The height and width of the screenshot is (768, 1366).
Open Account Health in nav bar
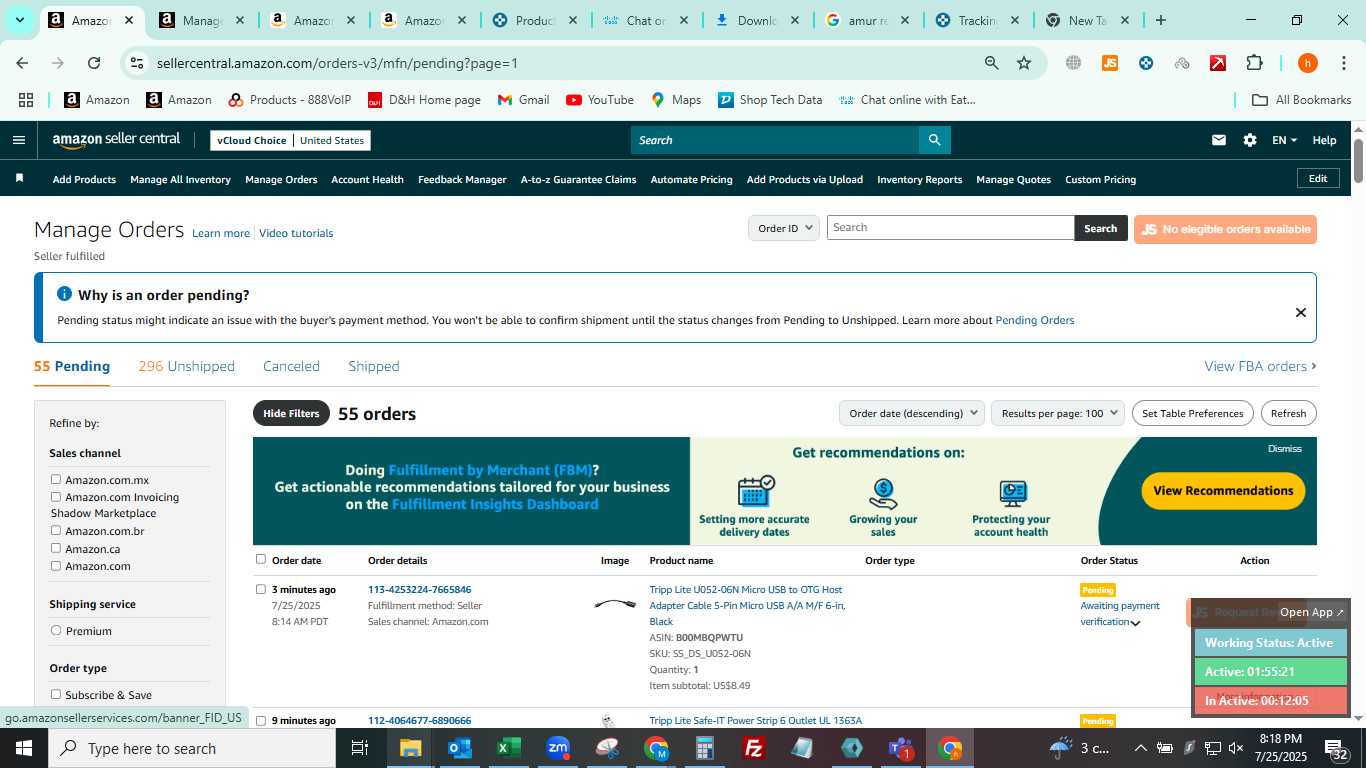tap(367, 179)
